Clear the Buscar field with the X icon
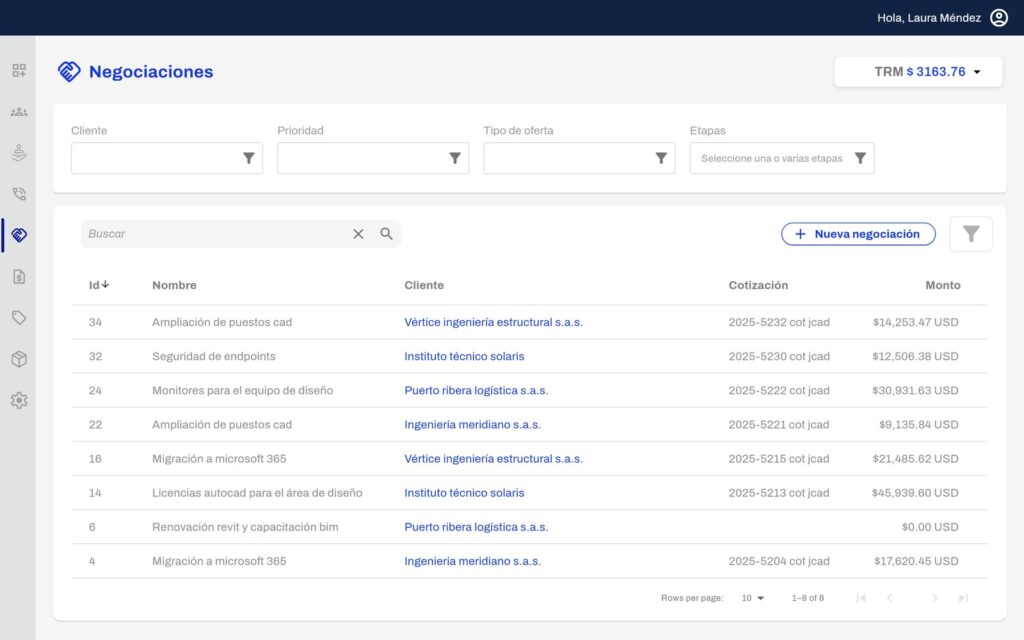This screenshot has height=640, width=1024. (x=358, y=234)
